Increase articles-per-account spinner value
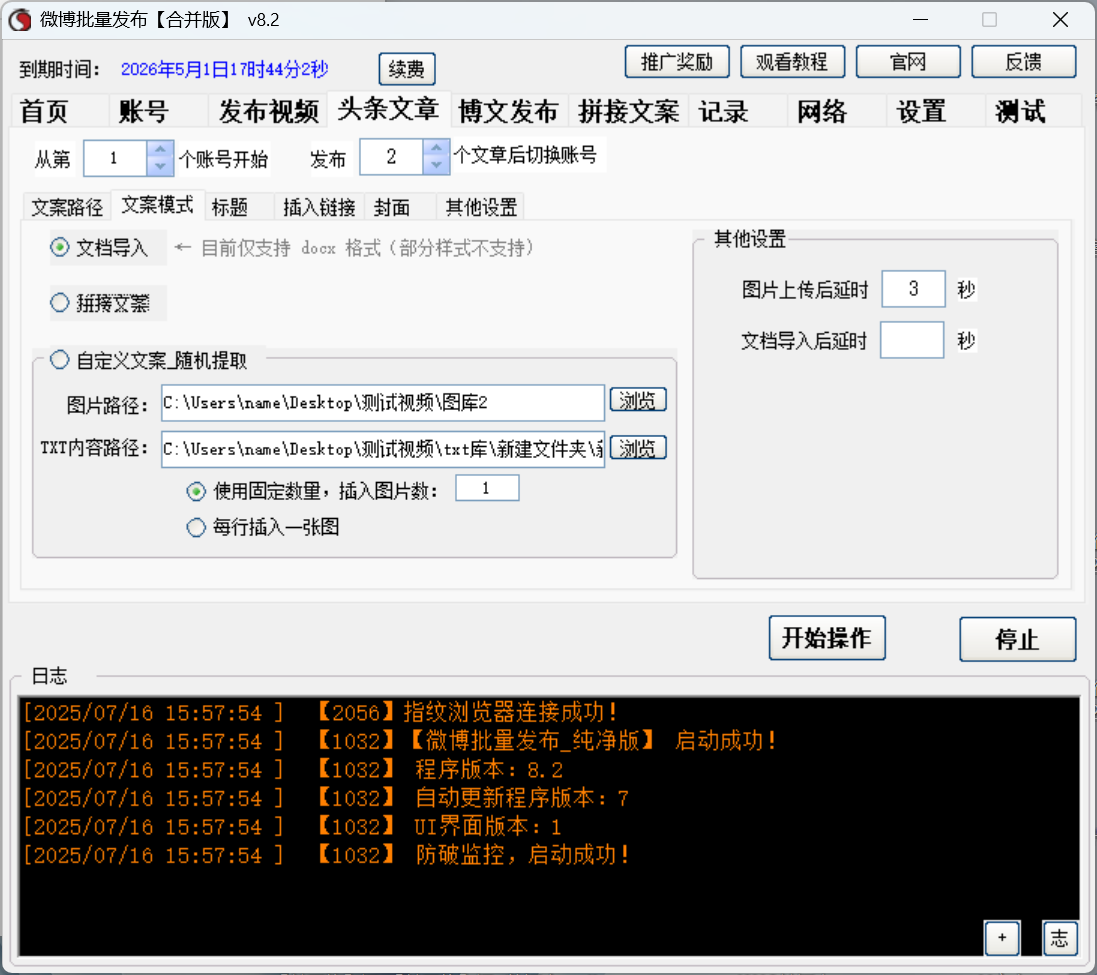1097x975 pixels. pos(436,148)
